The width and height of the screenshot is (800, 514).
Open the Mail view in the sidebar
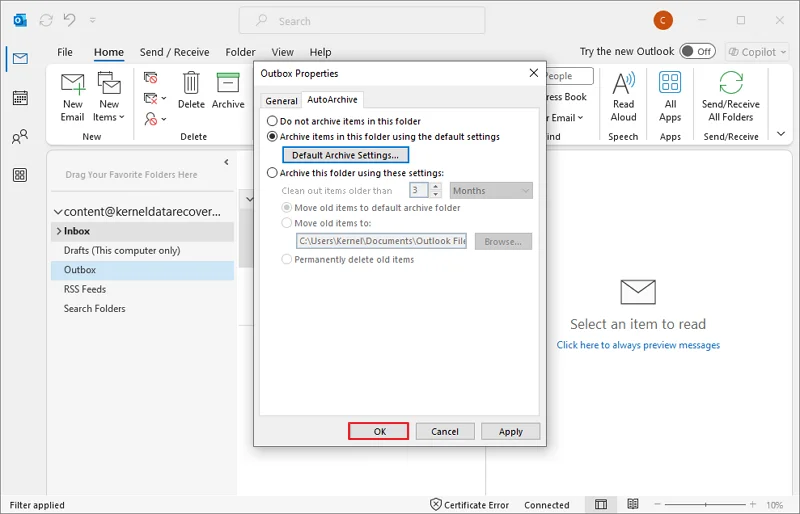pyautogui.click(x=20, y=59)
